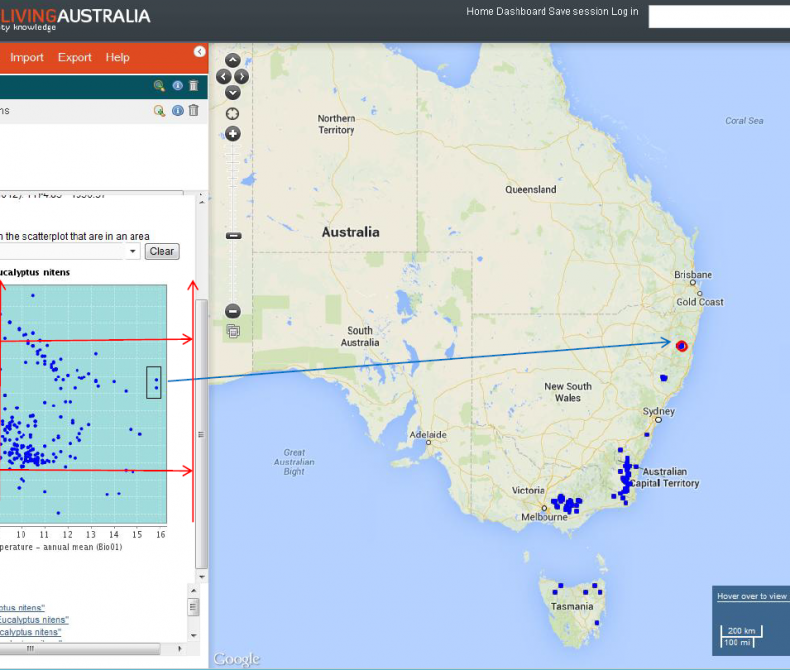Viewport: 790px width, 670px height.
Task: Show layer info in second row
Action: pyautogui.click(x=177, y=110)
